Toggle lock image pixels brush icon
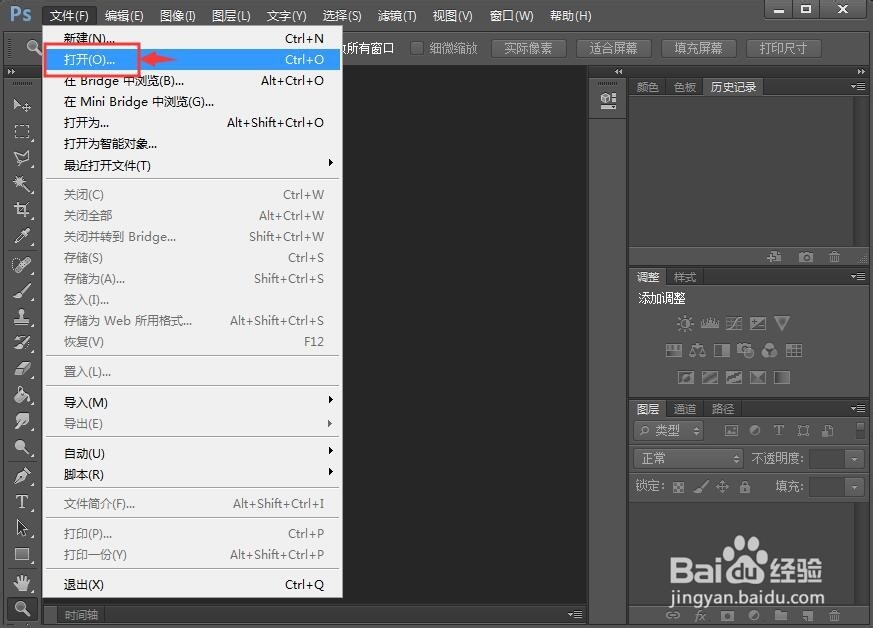This screenshot has height=628, width=873. (x=701, y=487)
